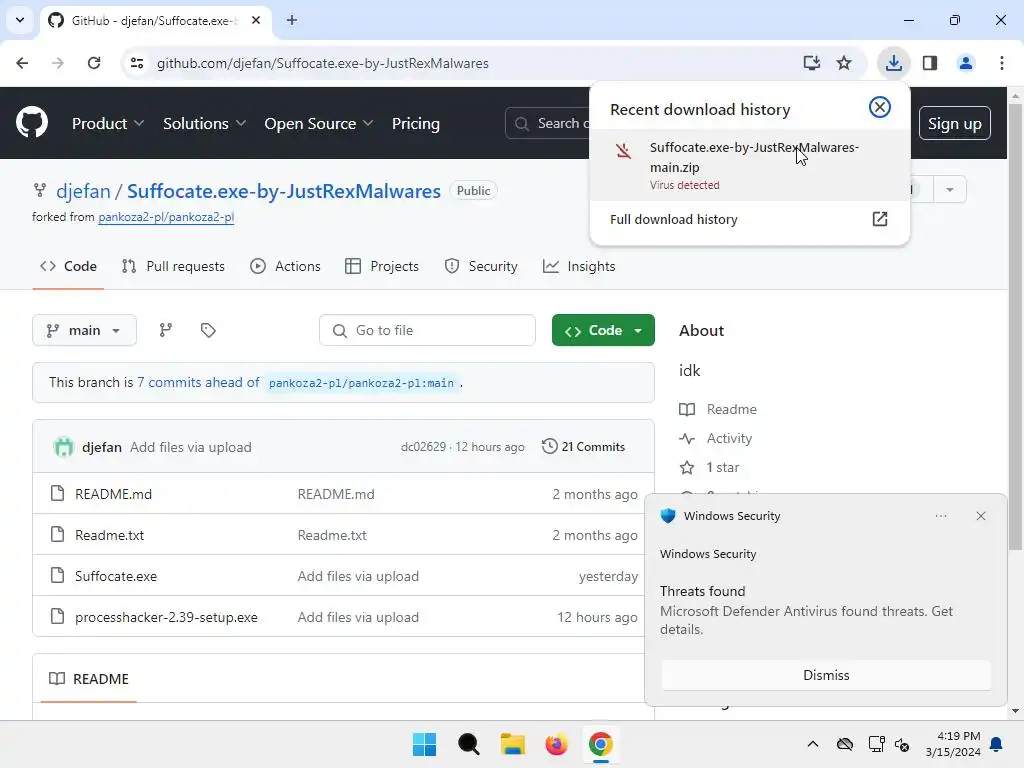
Task: Open full download history external icon
Action: [x=880, y=219]
